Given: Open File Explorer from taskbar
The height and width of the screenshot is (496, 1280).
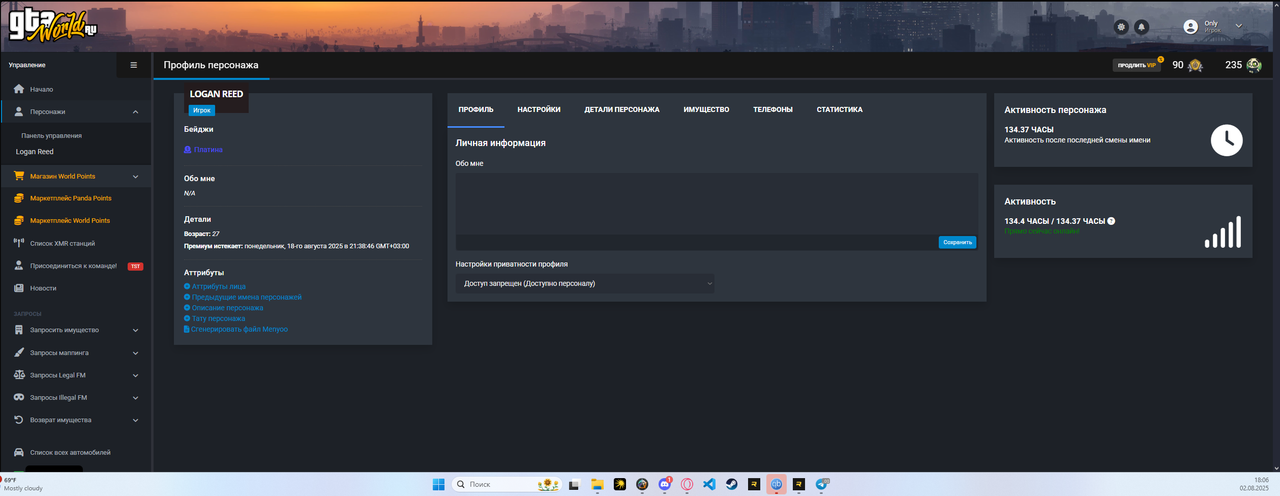Looking at the screenshot, I should point(597,484).
